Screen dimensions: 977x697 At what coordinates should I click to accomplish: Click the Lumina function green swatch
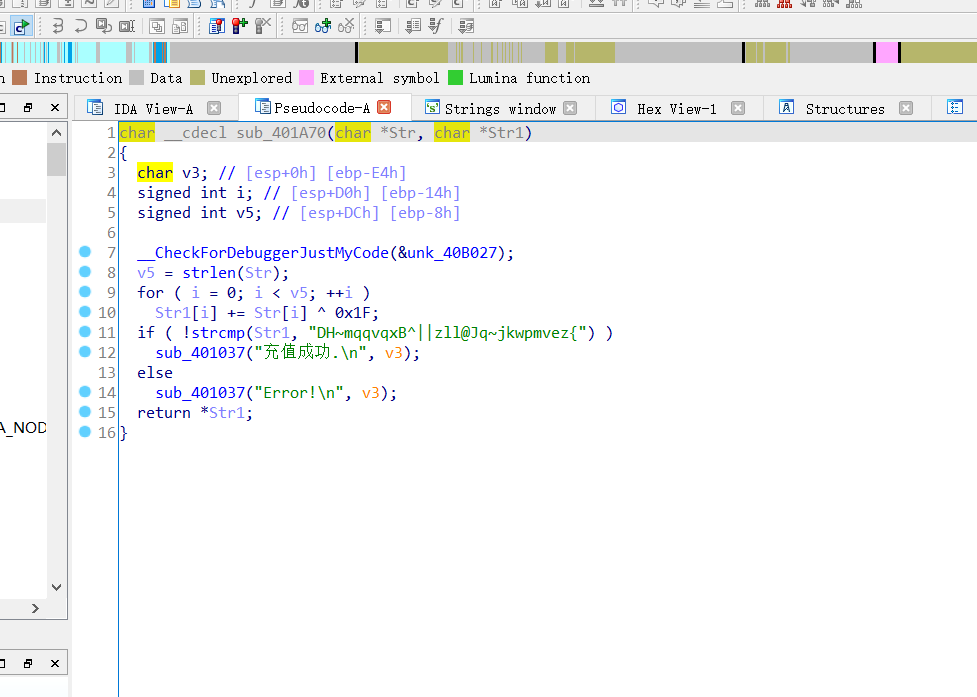point(455,77)
